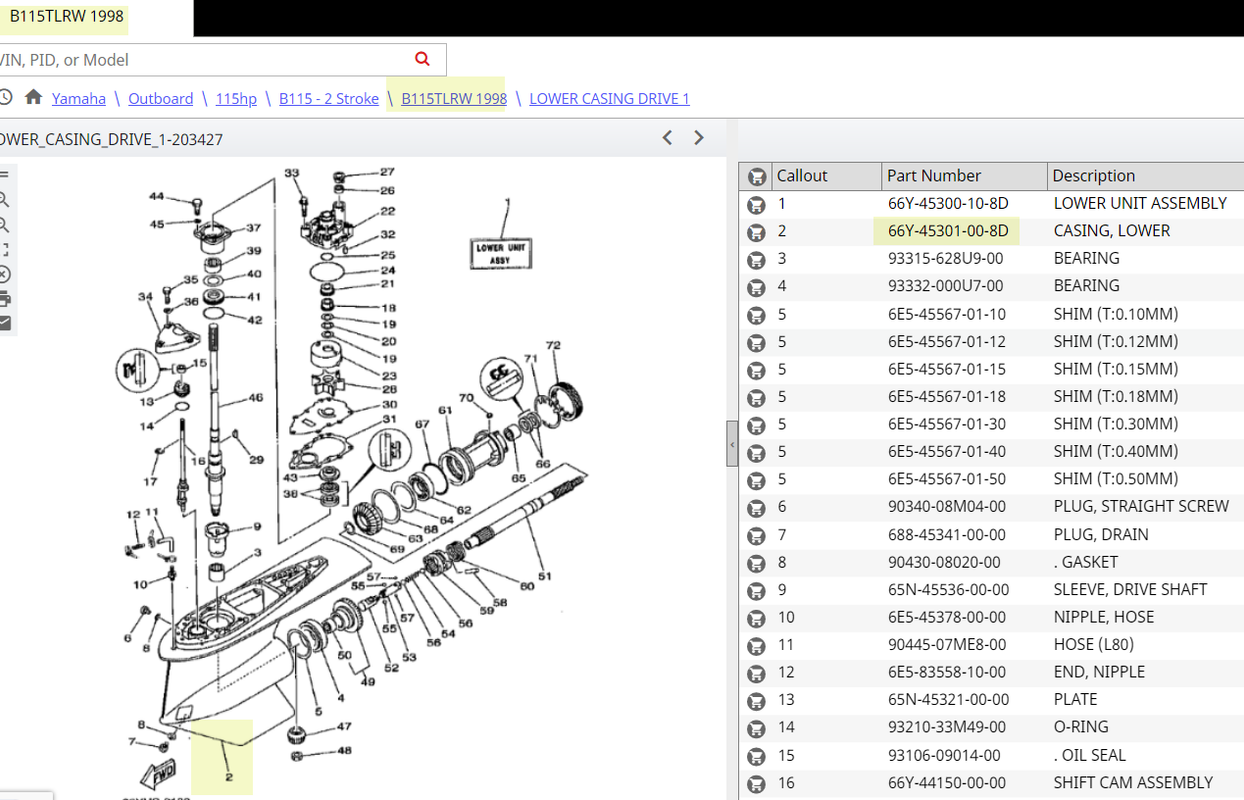Select callout 2 in the parts diagram
This screenshot has width=1244, height=800.
pyautogui.click(x=228, y=777)
